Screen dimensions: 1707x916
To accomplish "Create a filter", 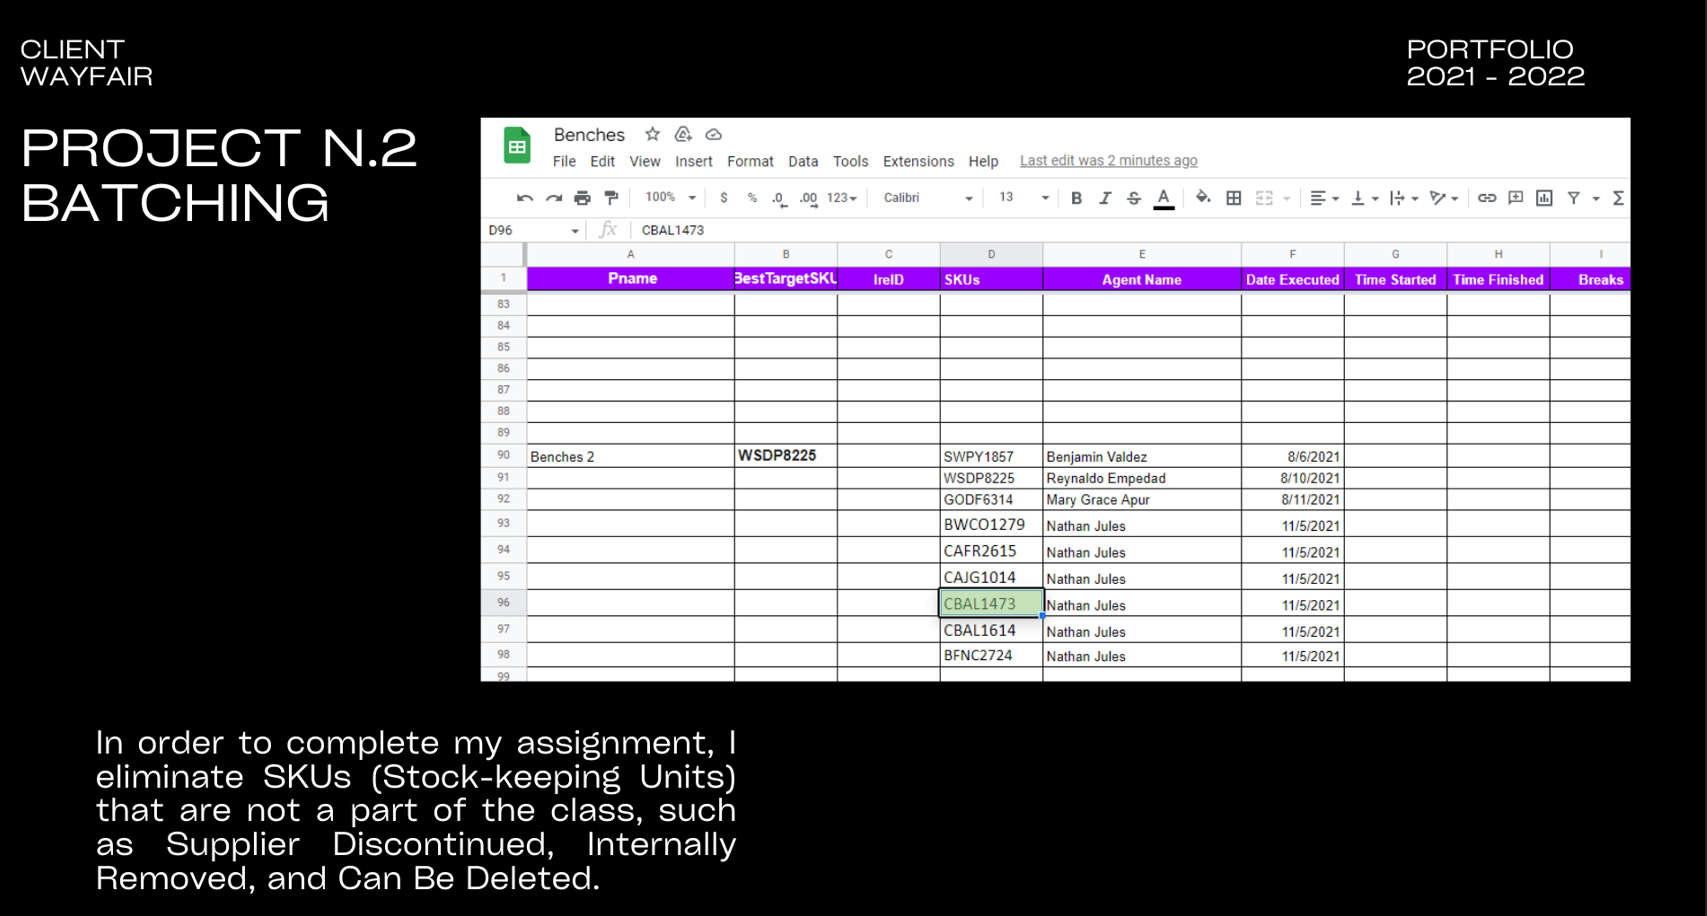I will coord(1574,198).
